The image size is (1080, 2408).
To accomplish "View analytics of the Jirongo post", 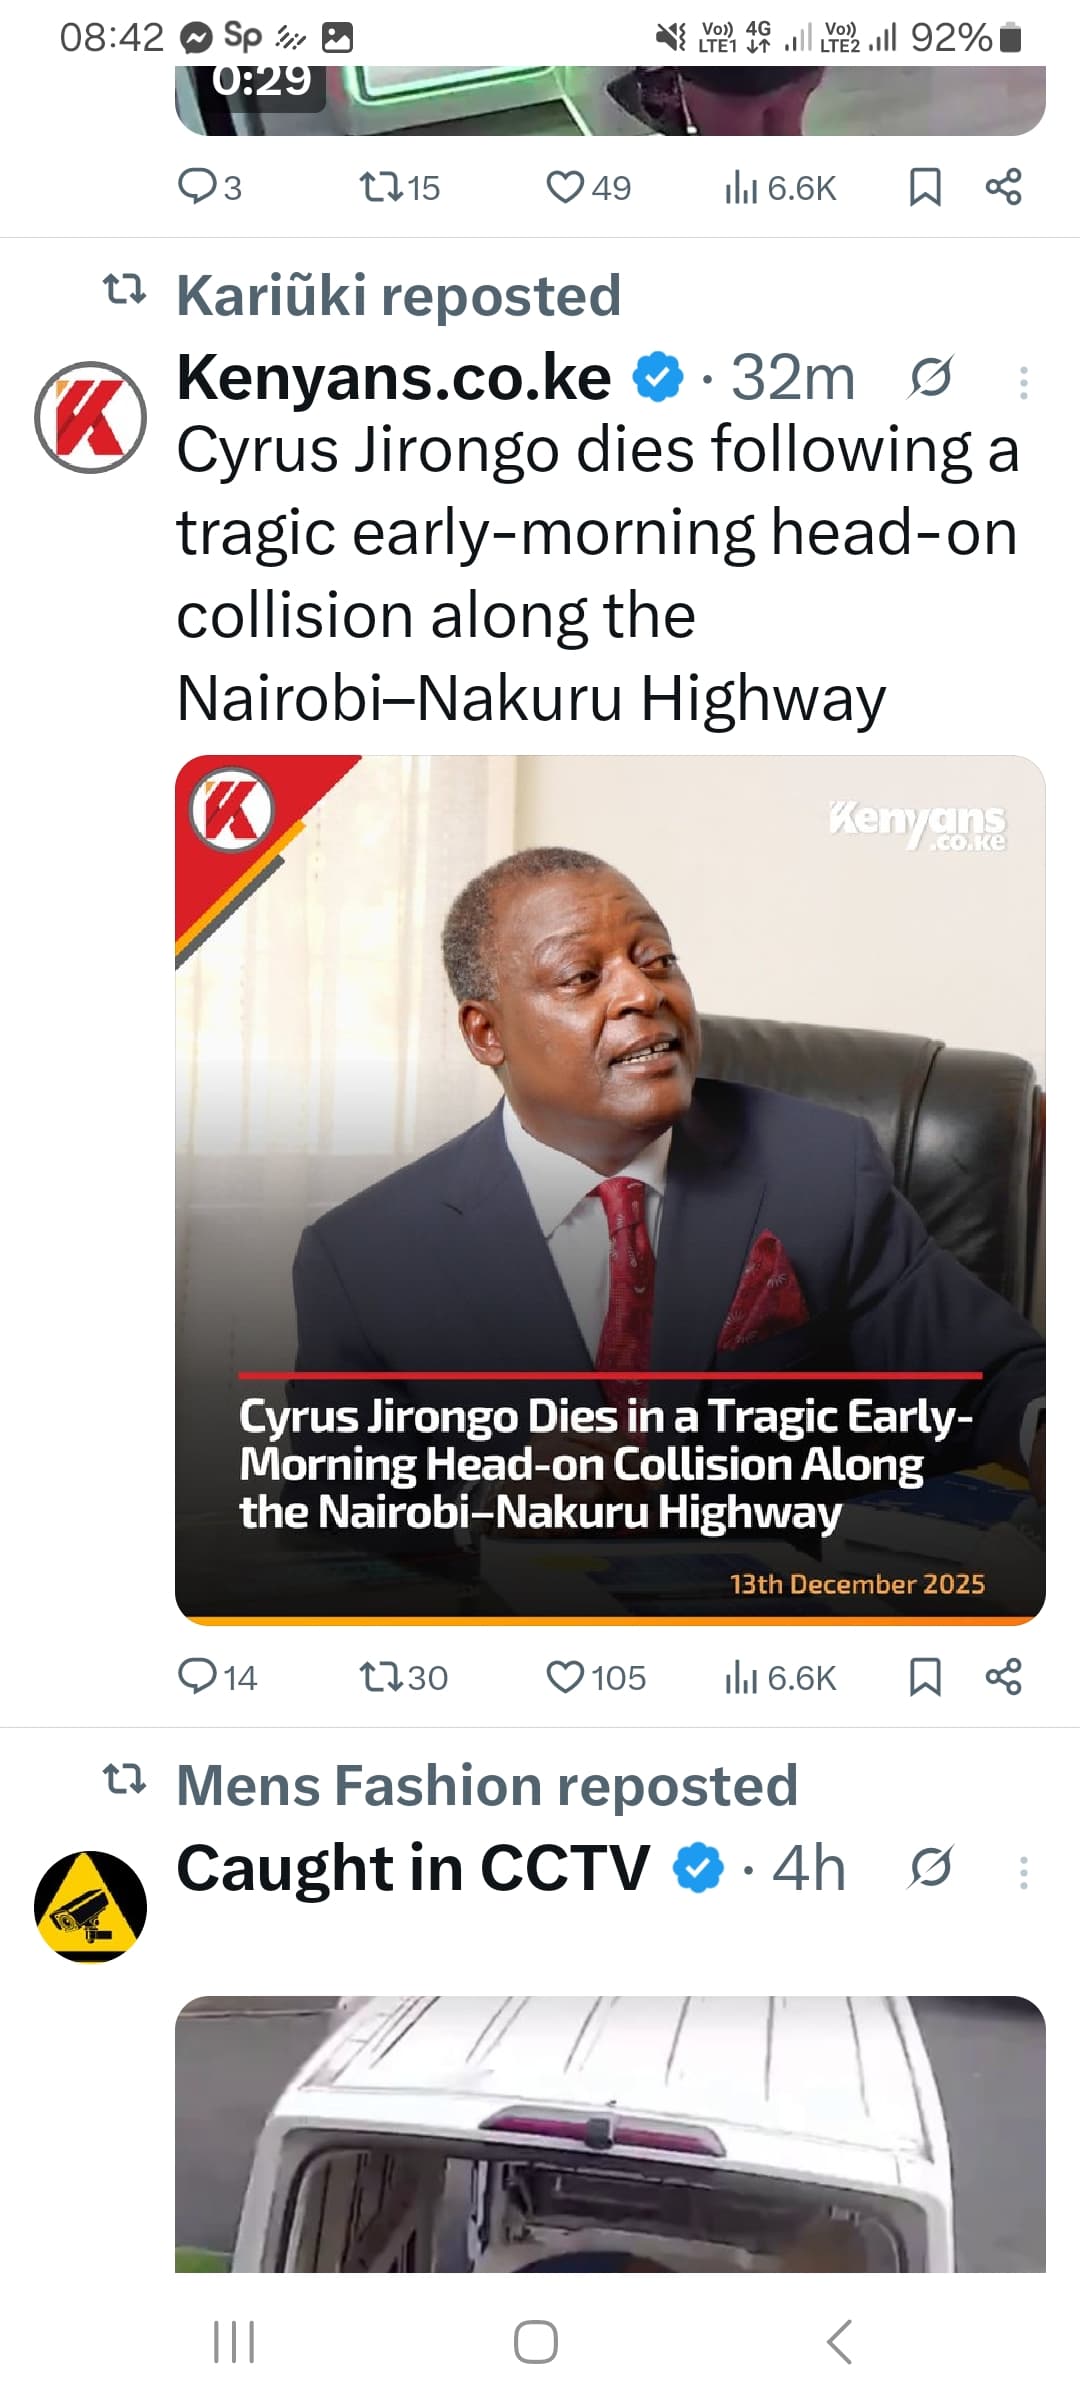I will [741, 1677].
